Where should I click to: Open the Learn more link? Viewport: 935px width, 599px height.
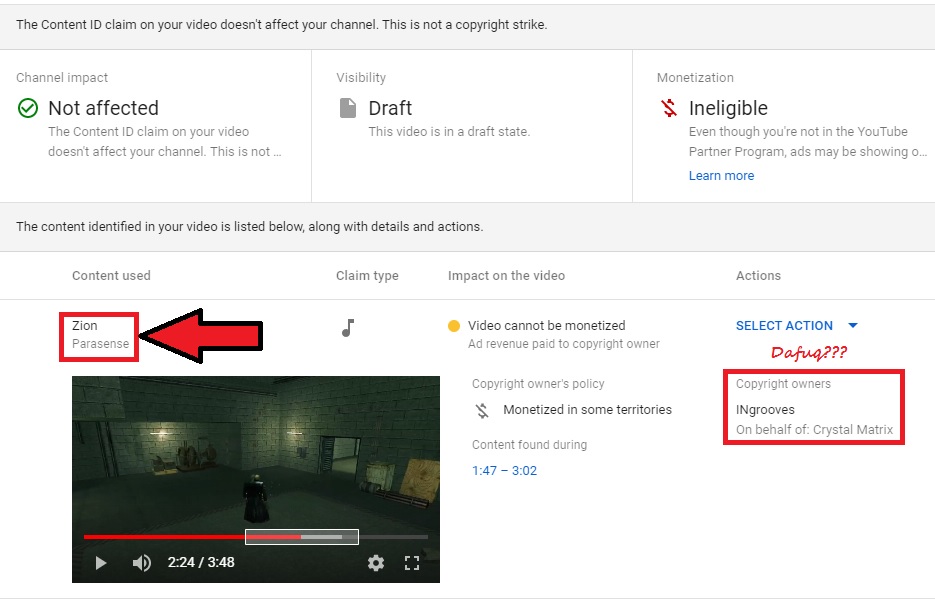[721, 176]
